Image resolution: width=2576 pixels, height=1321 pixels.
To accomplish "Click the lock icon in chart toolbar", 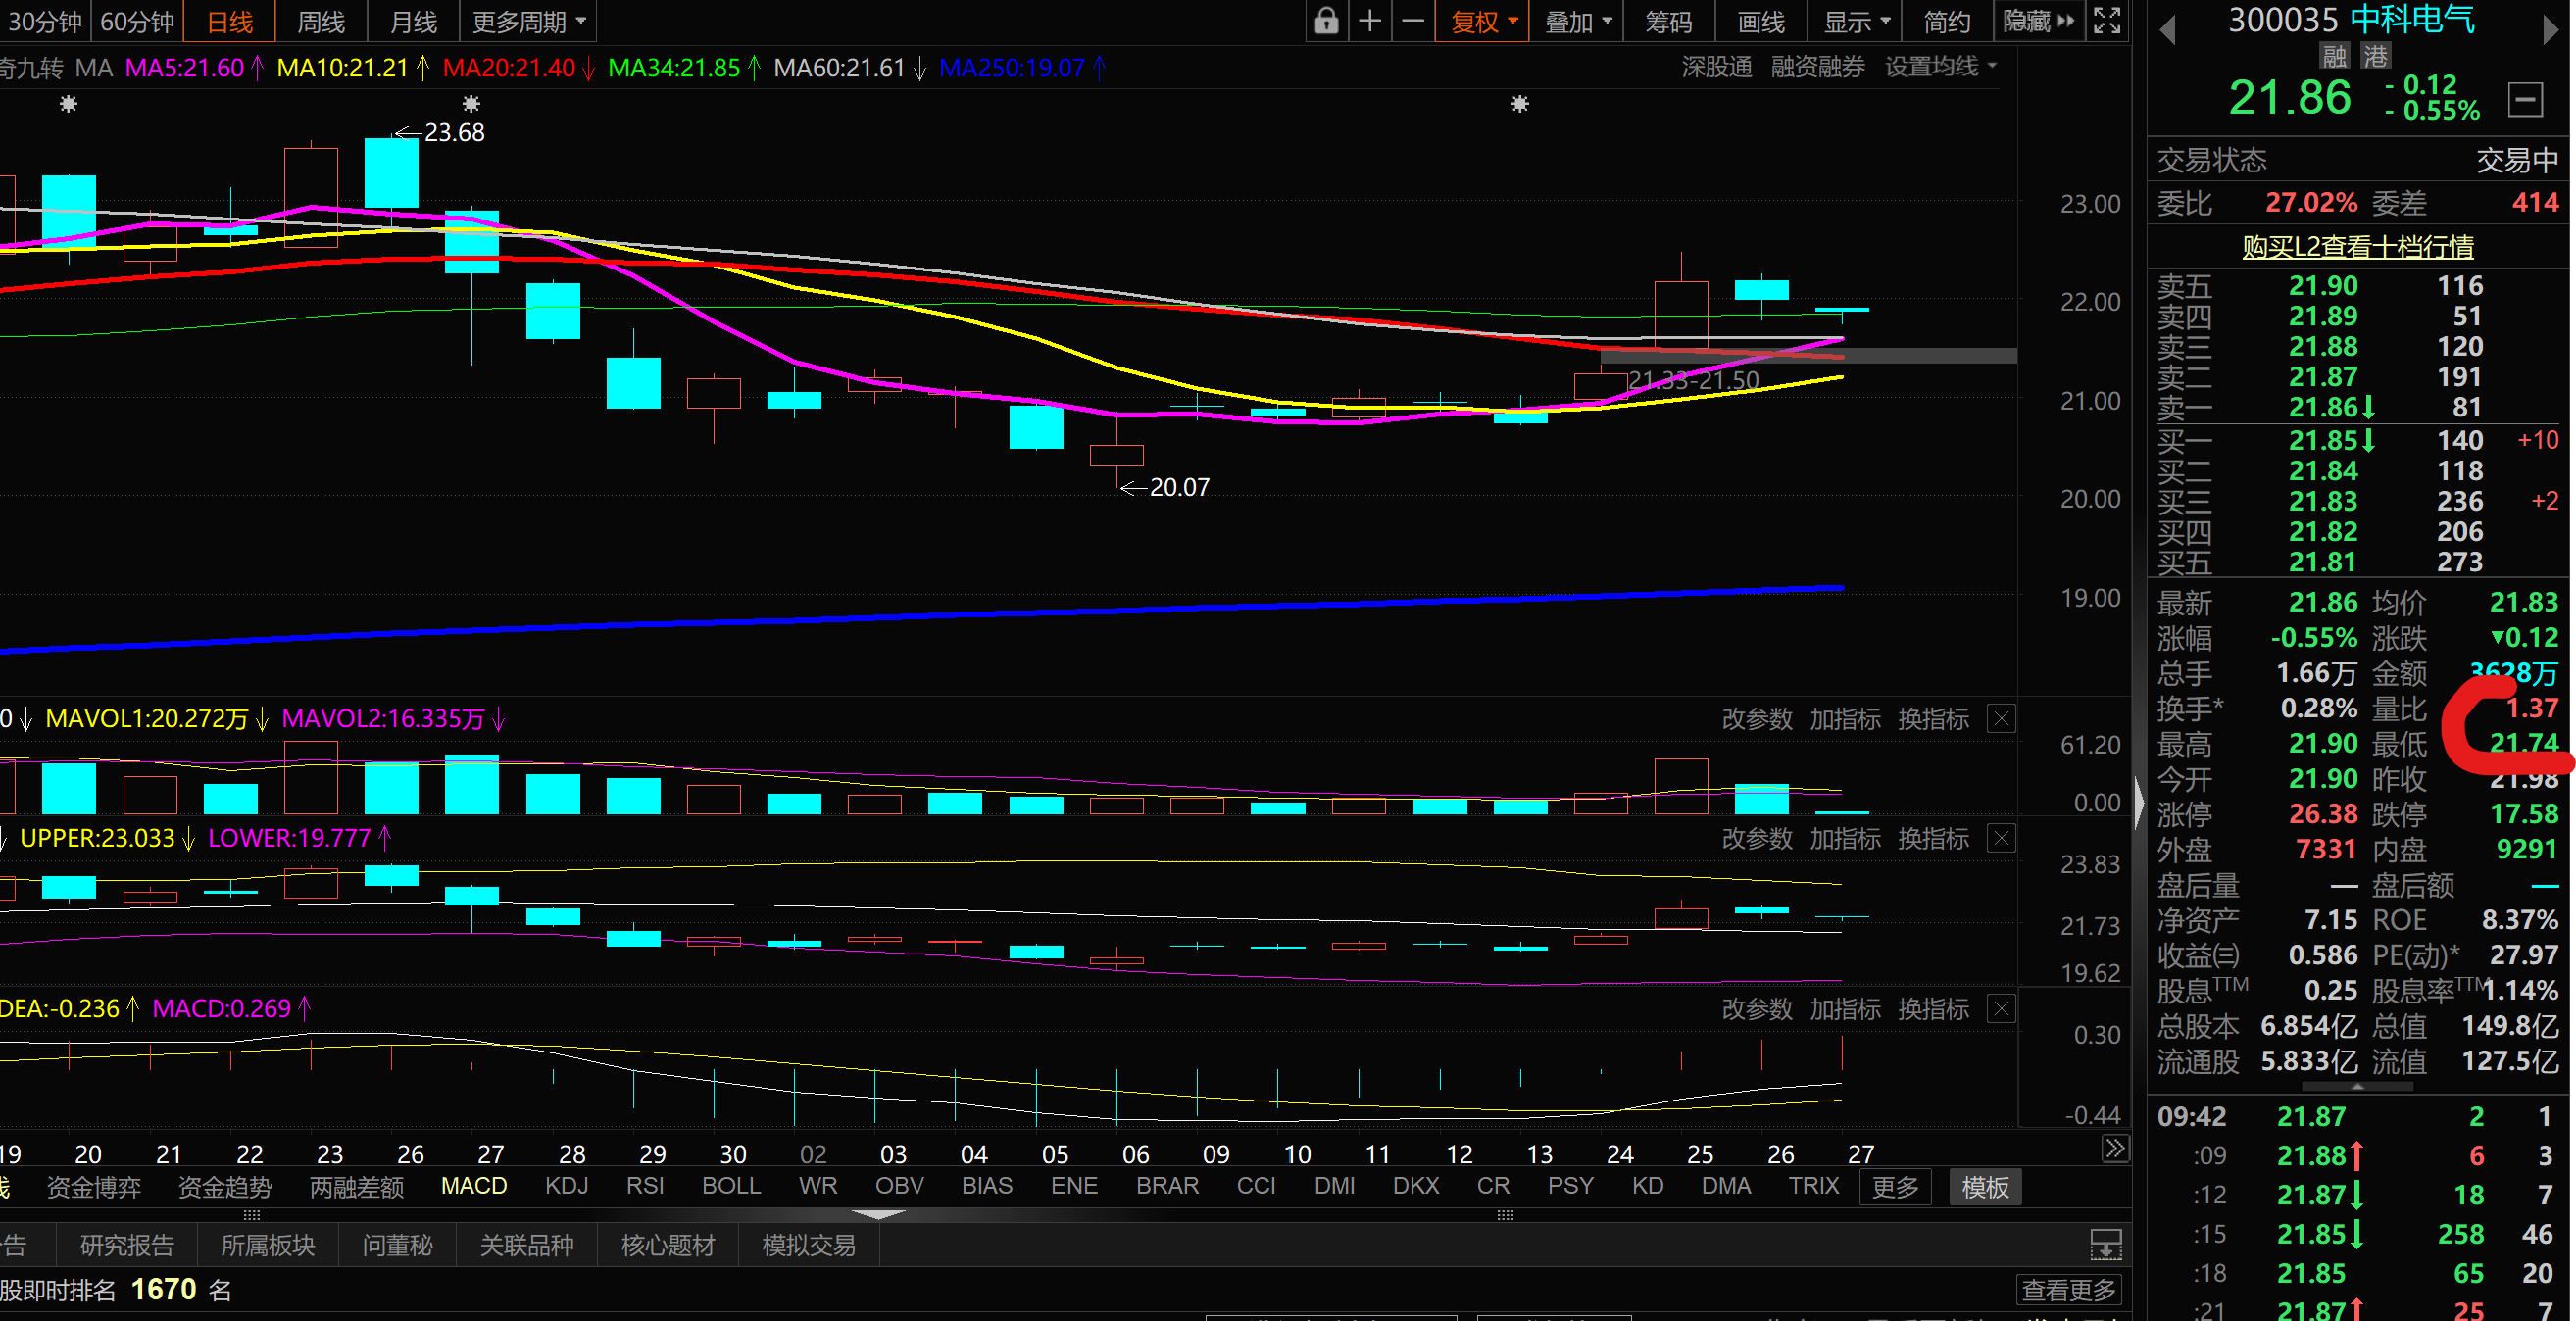I will tap(1326, 21).
